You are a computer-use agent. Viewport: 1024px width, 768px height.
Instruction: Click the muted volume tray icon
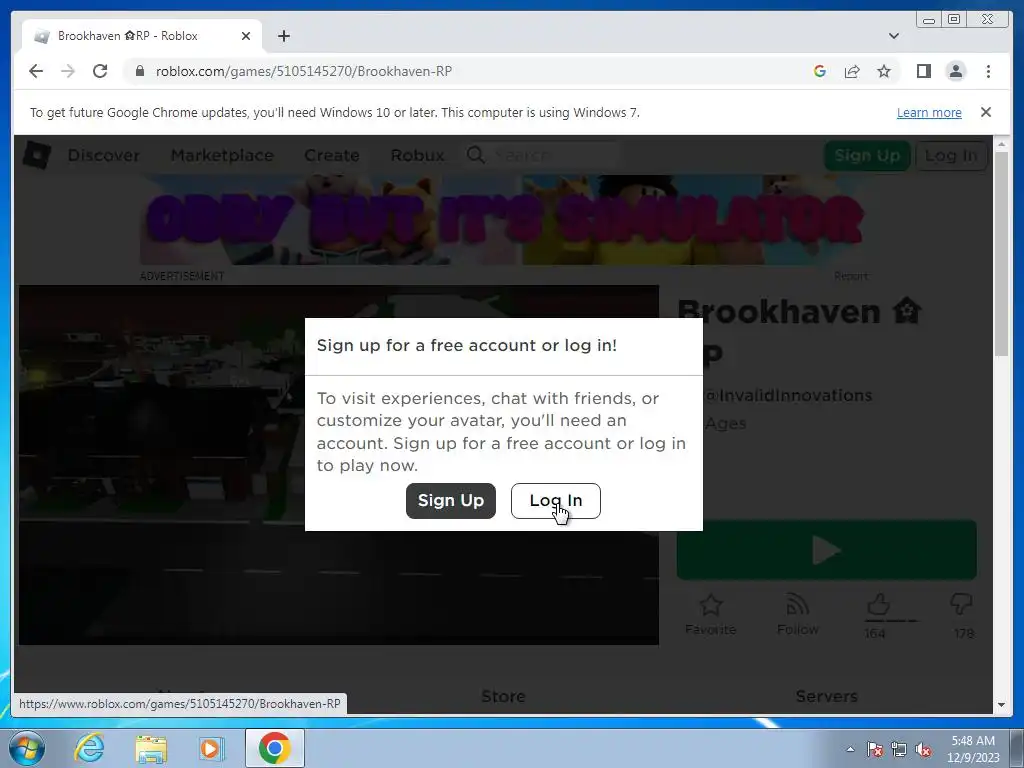tap(923, 749)
